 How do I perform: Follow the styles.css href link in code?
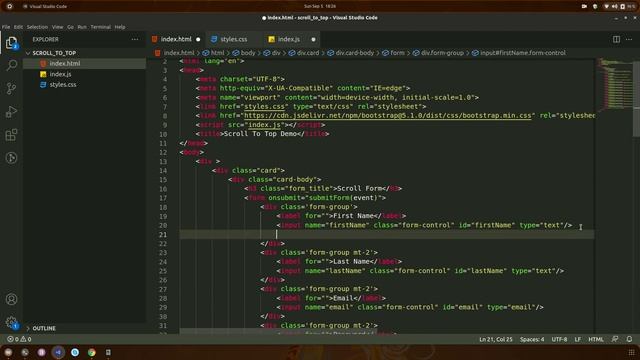(264, 107)
